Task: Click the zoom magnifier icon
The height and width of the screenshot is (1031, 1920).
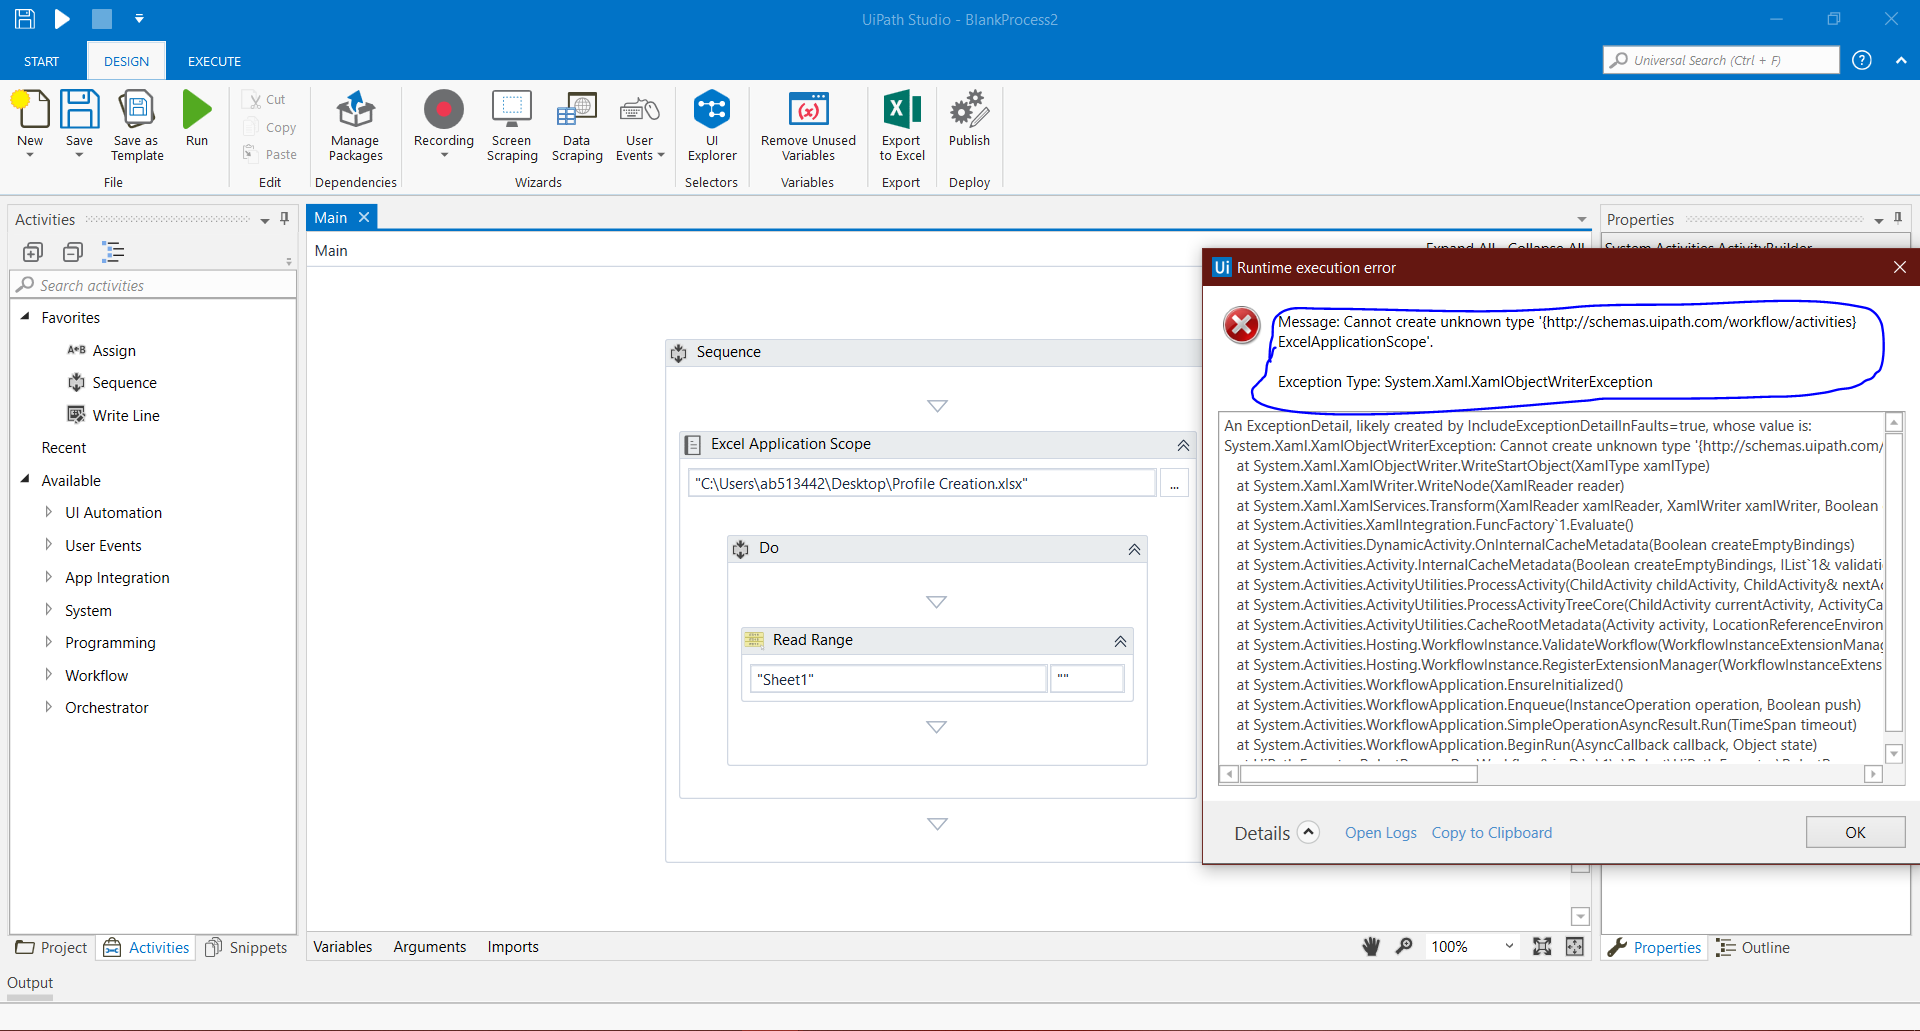Action: [x=1404, y=946]
